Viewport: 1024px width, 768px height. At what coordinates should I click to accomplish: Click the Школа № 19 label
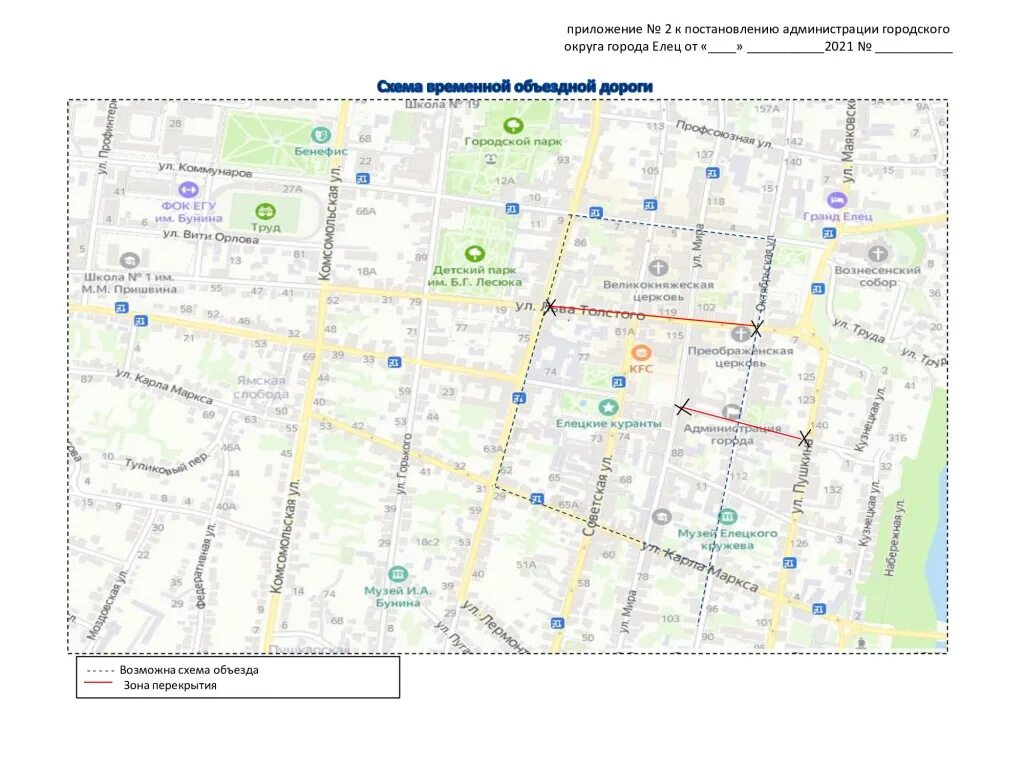pyautogui.click(x=442, y=104)
